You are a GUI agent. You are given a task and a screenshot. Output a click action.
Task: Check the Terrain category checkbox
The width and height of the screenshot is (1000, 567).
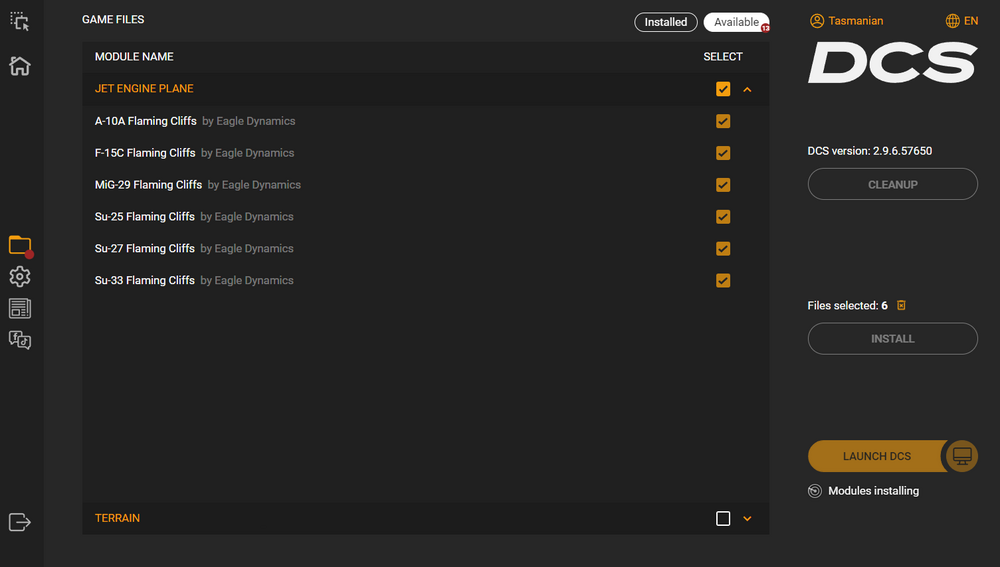[723, 518]
